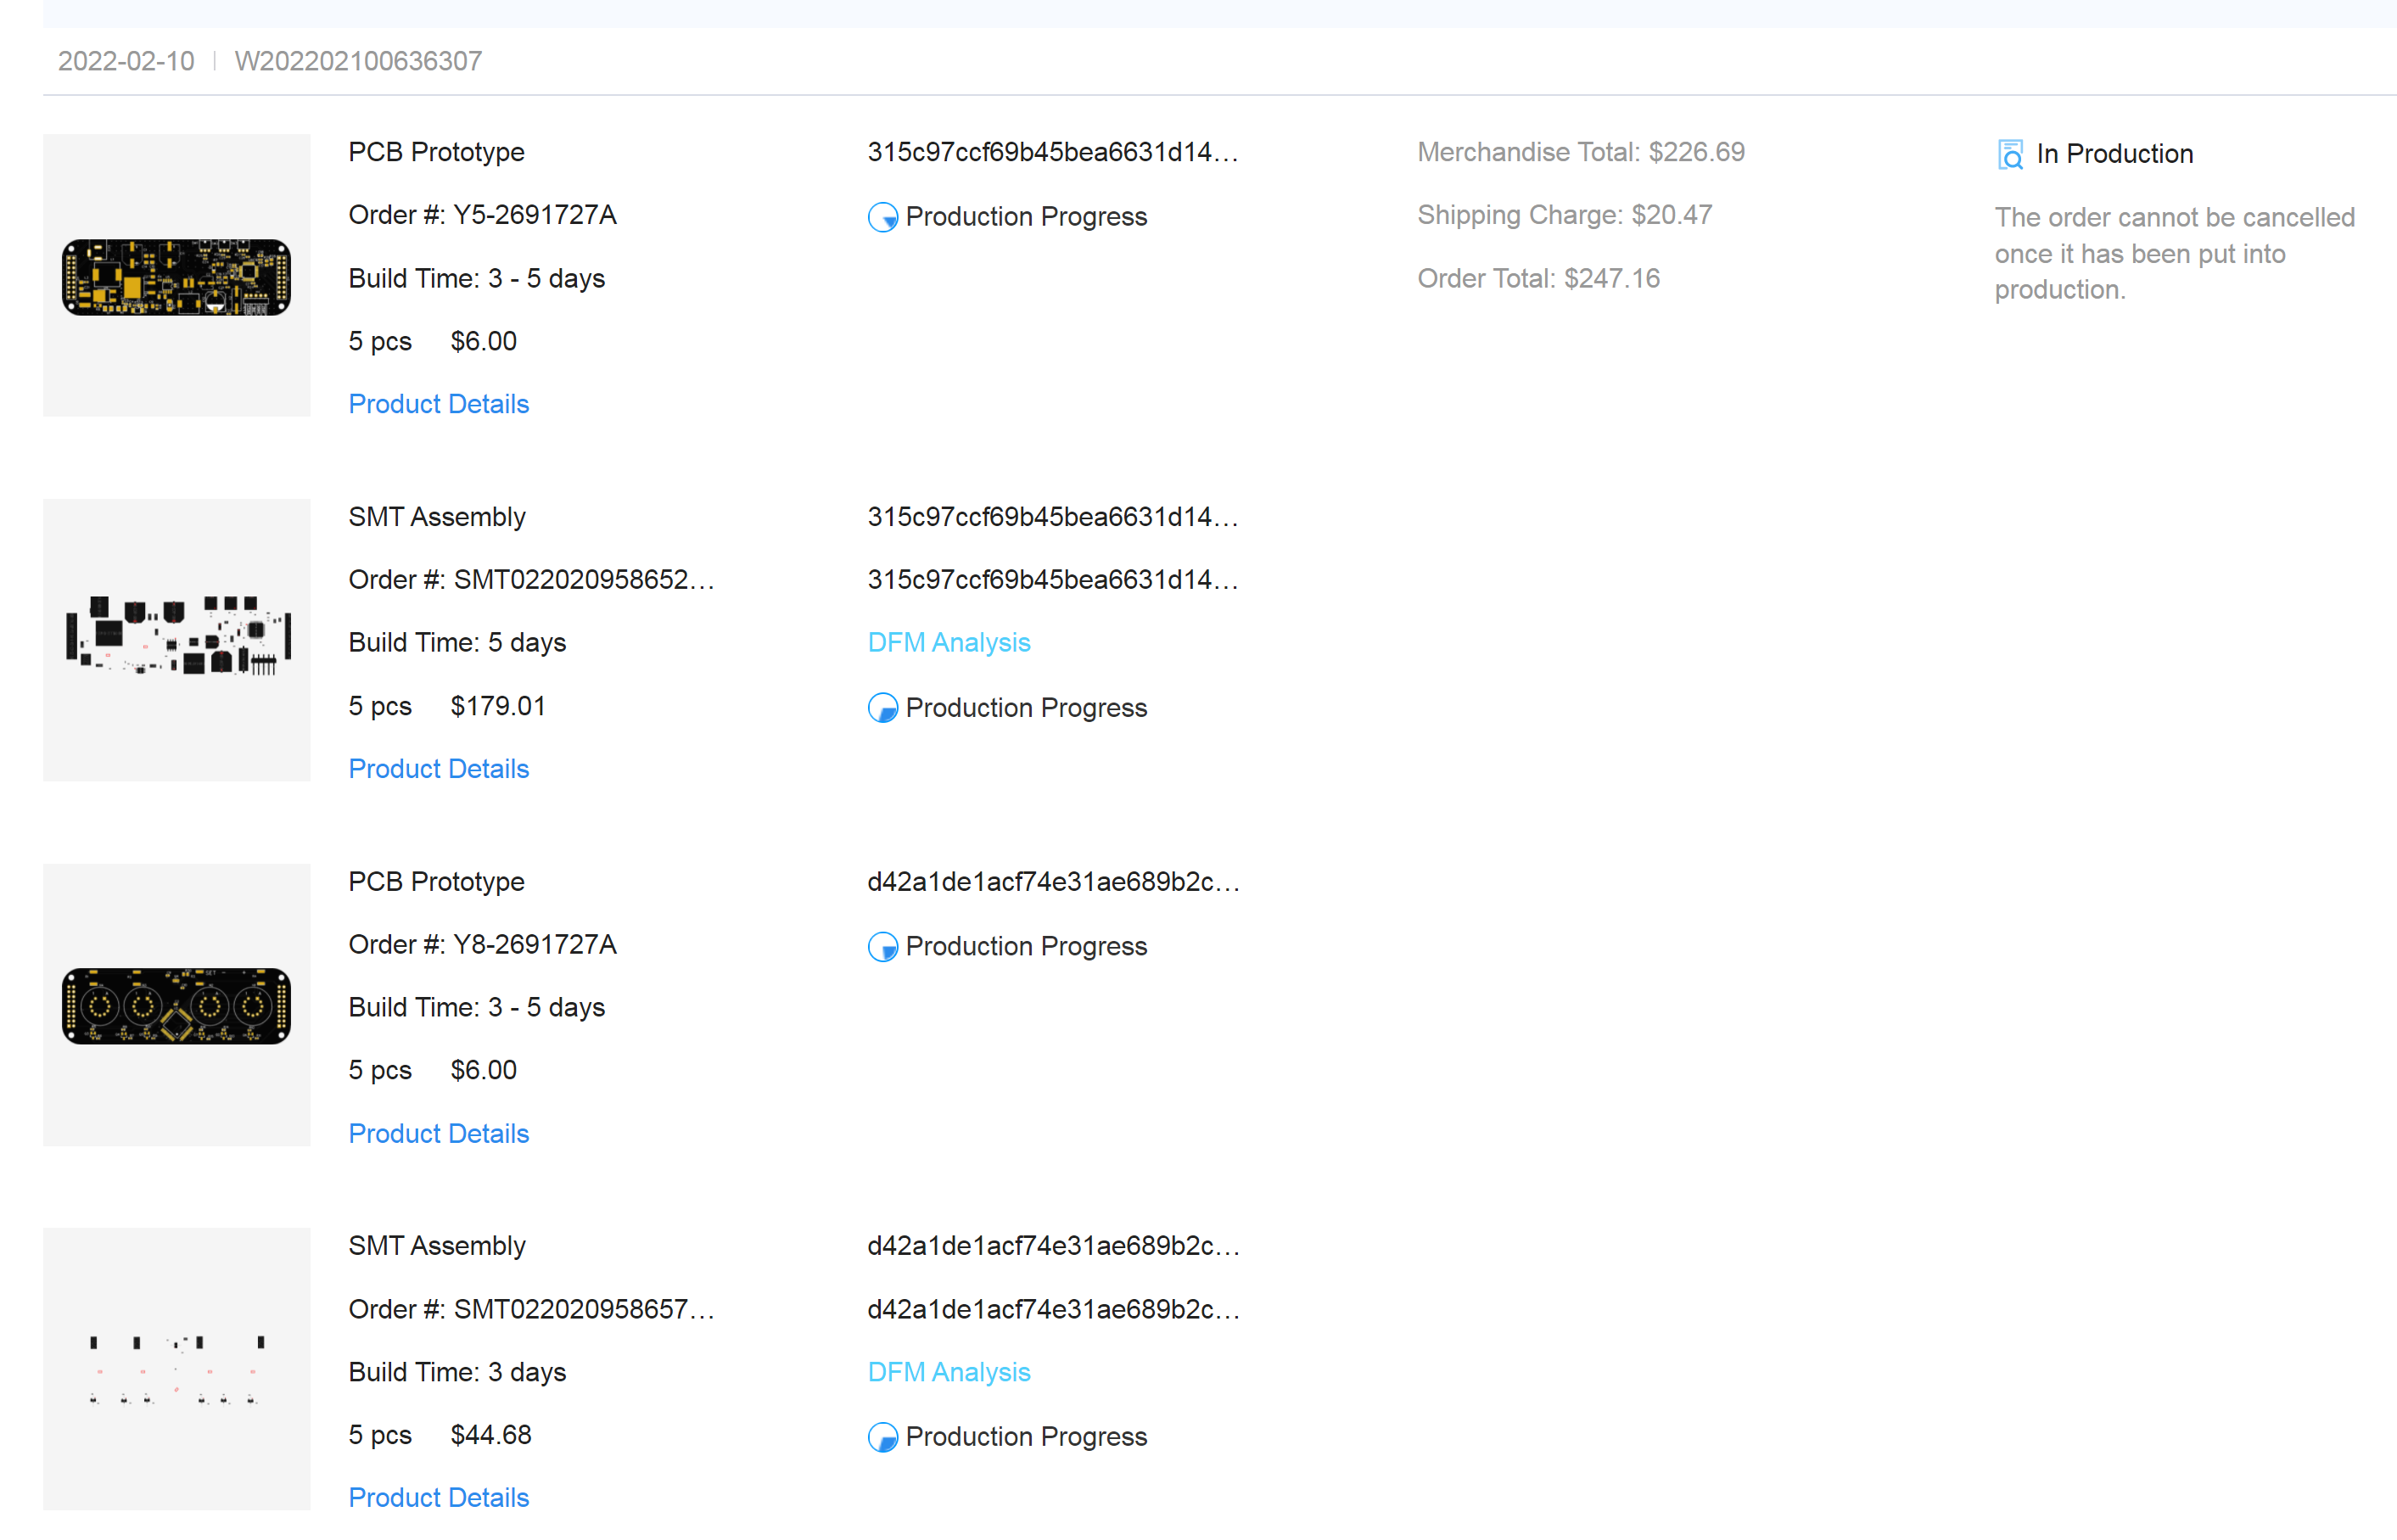
Task: Click the Y5-2691727A PCB board thumbnail
Action: pos(177,276)
